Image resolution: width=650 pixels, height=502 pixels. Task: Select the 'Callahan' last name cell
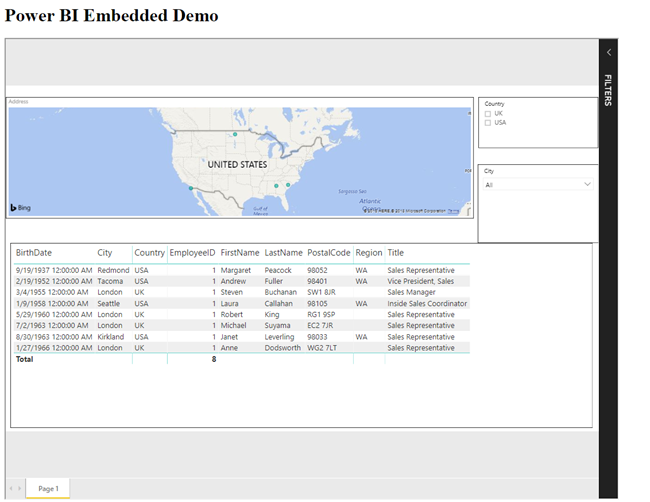point(278,303)
